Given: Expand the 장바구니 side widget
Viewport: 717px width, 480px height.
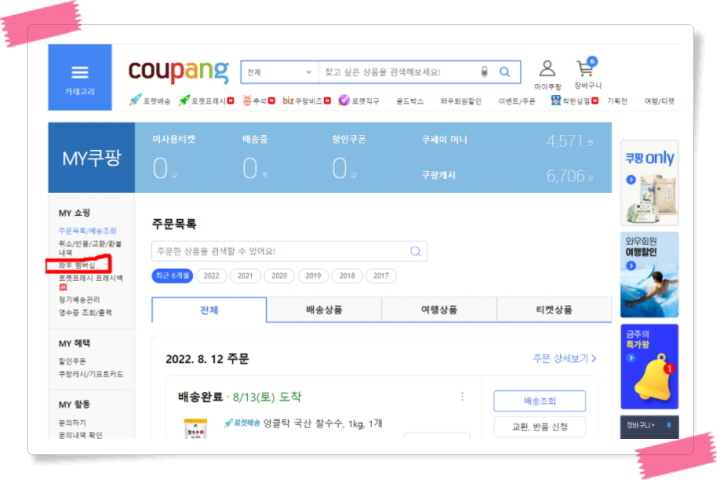Looking at the screenshot, I should point(649,427).
